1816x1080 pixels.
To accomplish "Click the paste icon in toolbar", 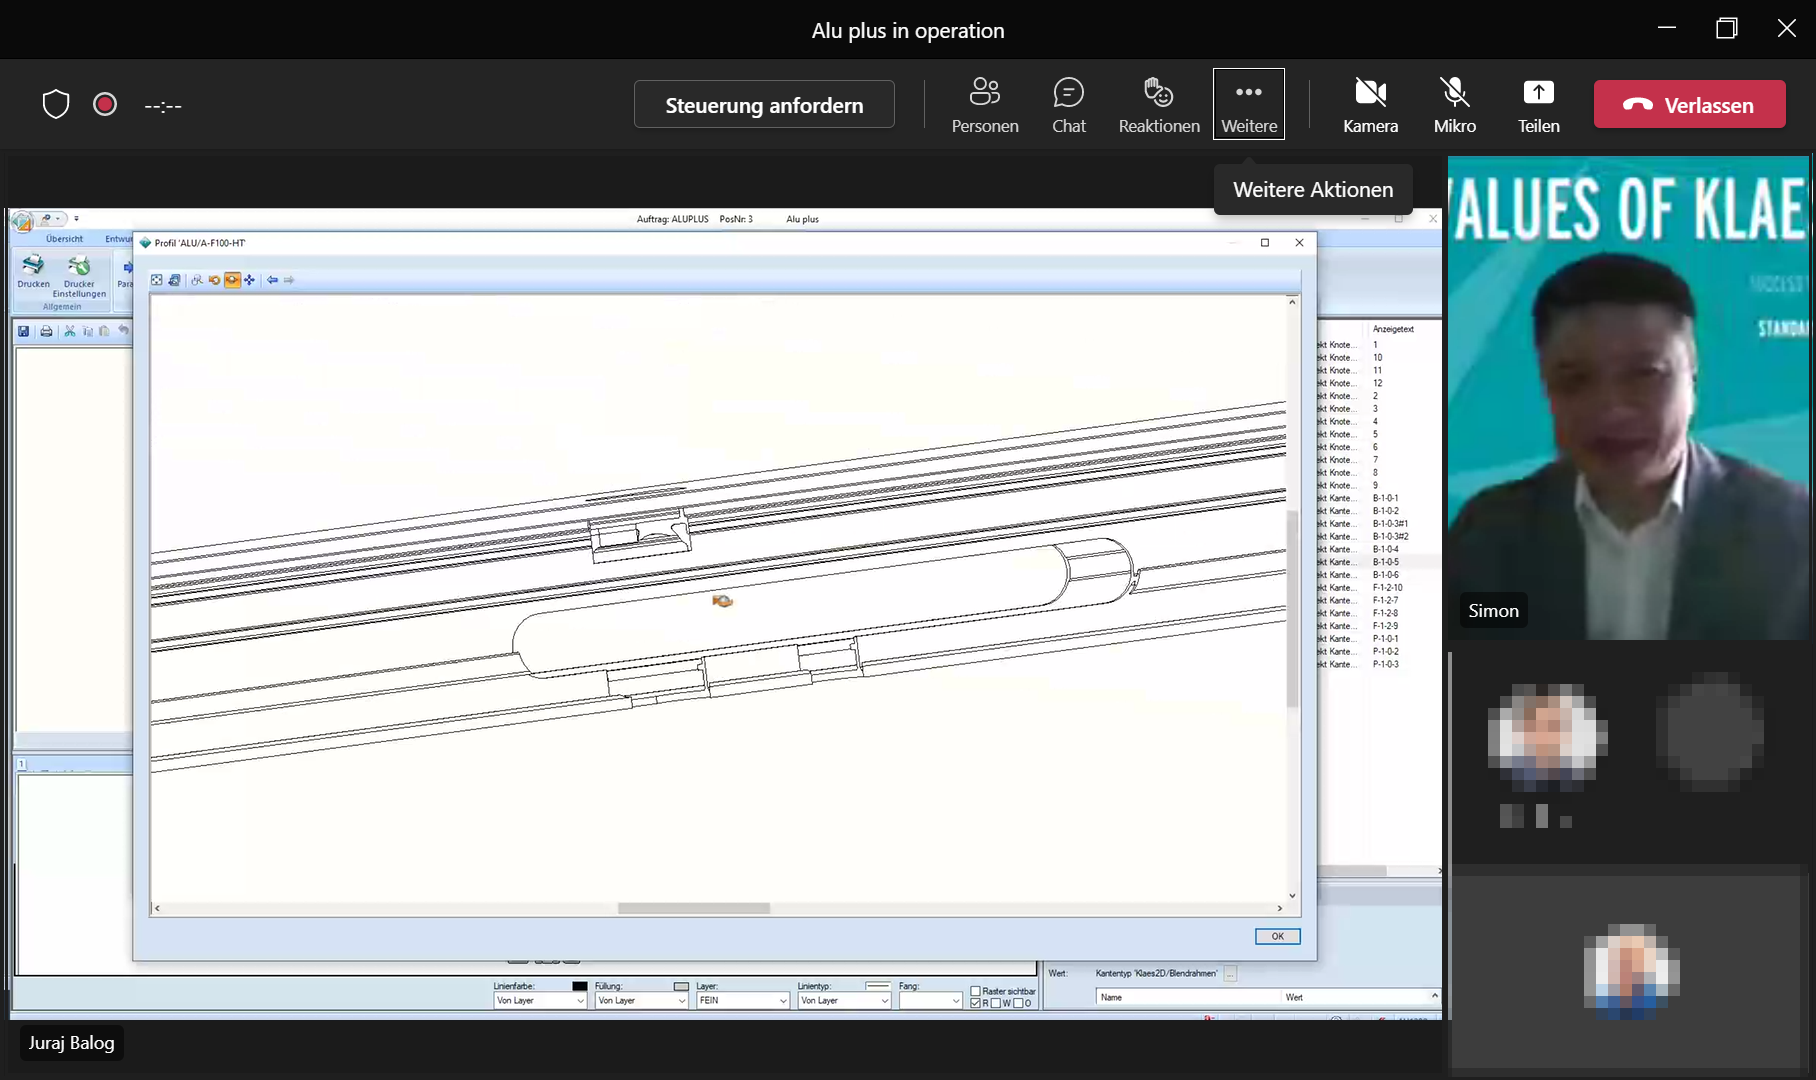I will pos(104,331).
